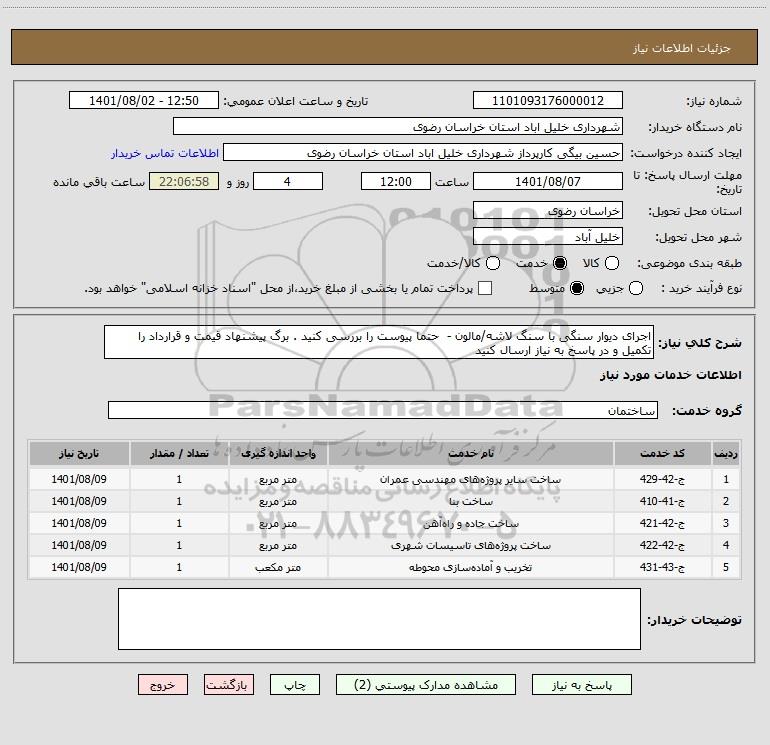Click service code ج-41-410
Viewport: 770px width, 745px height.
(662, 501)
